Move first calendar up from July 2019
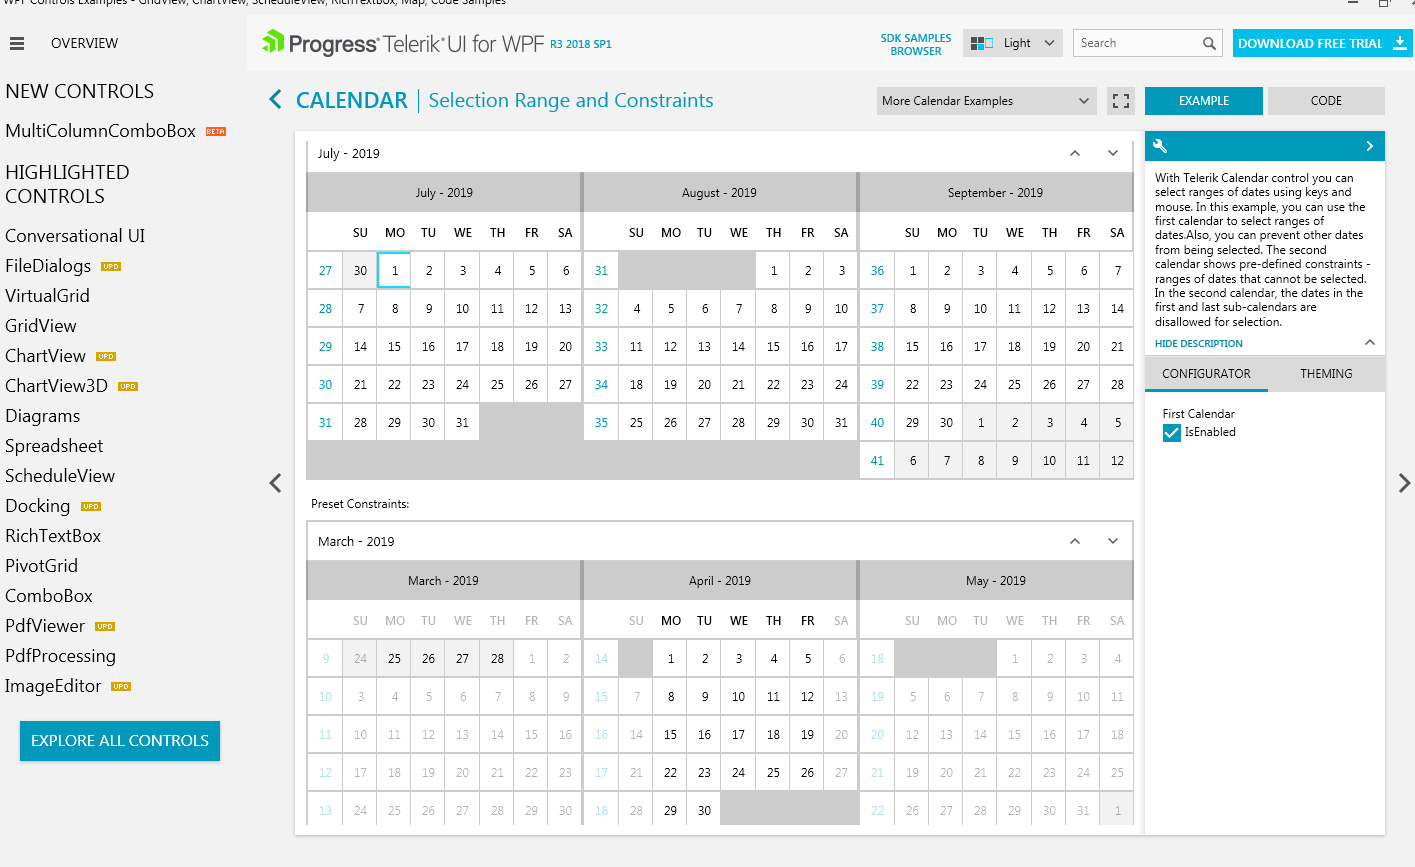 (1075, 153)
